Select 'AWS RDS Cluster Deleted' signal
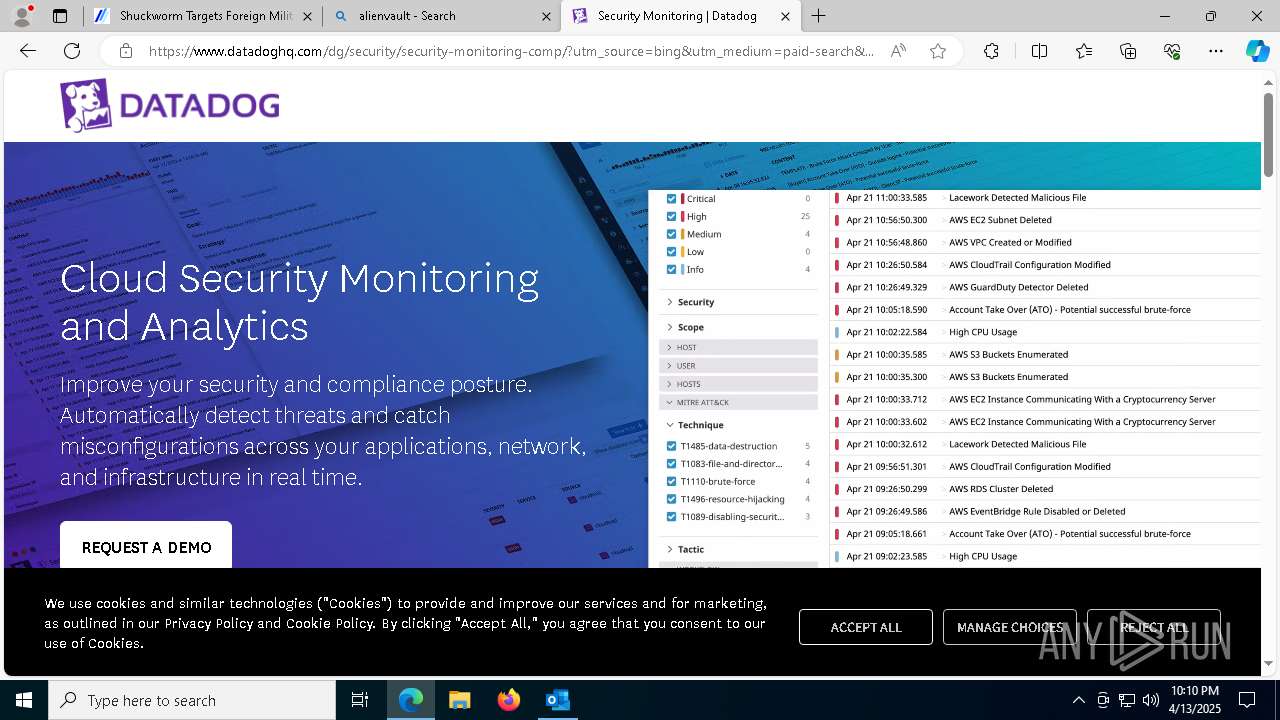The height and width of the screenshot is (720, 1280). pos(1045,489)
